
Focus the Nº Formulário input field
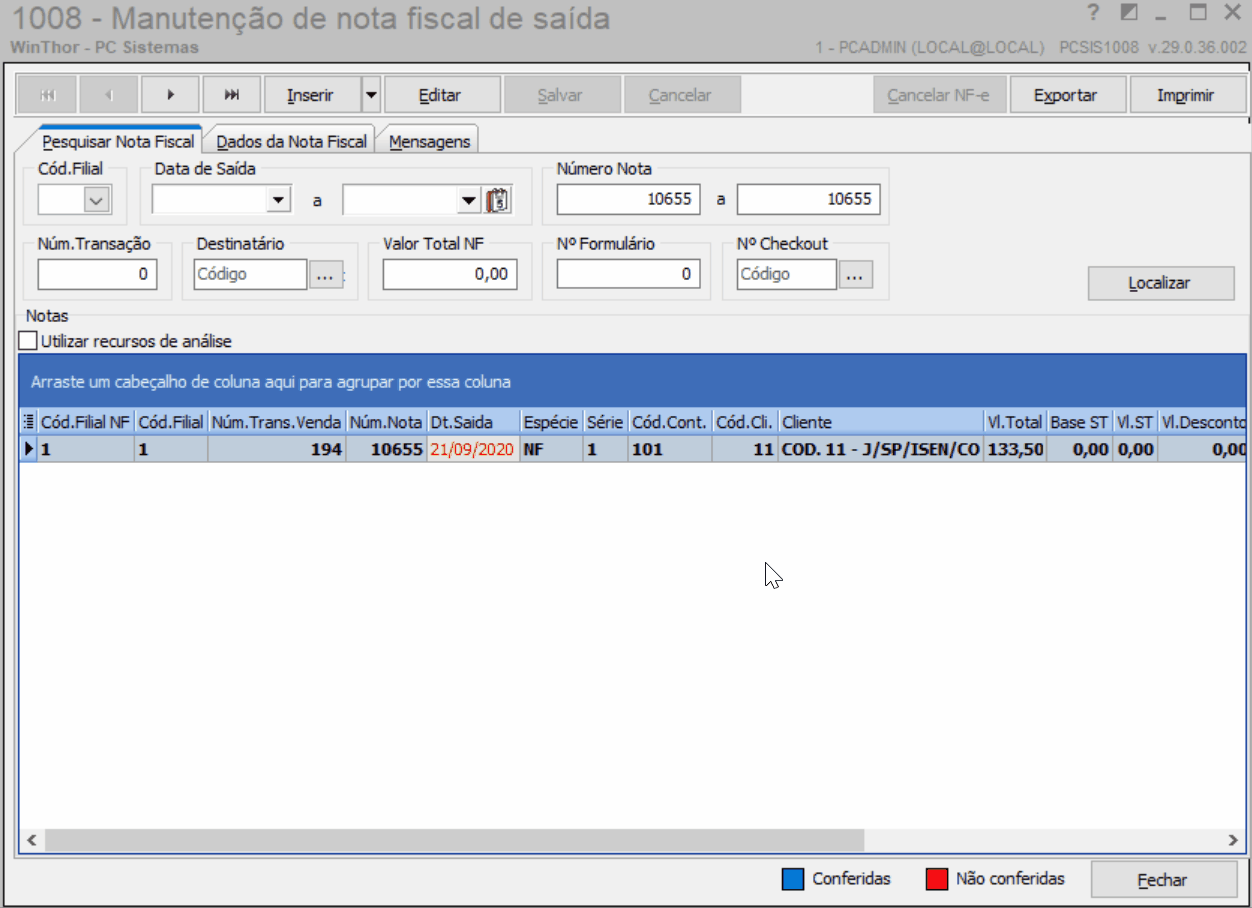pyautogui.click(x=628, y=274)
